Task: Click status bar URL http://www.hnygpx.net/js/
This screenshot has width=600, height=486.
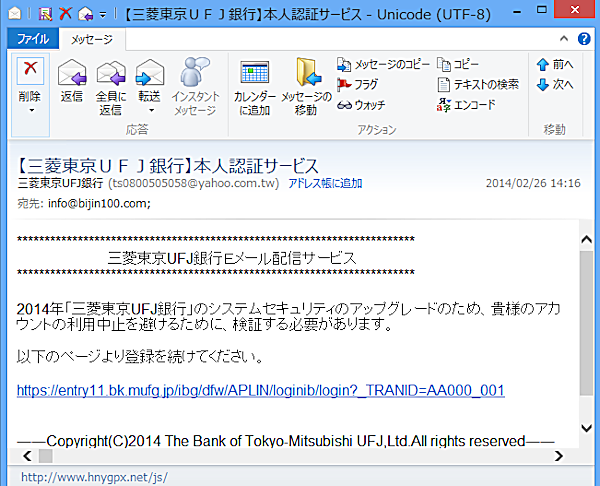Action: tap(94, 477)
